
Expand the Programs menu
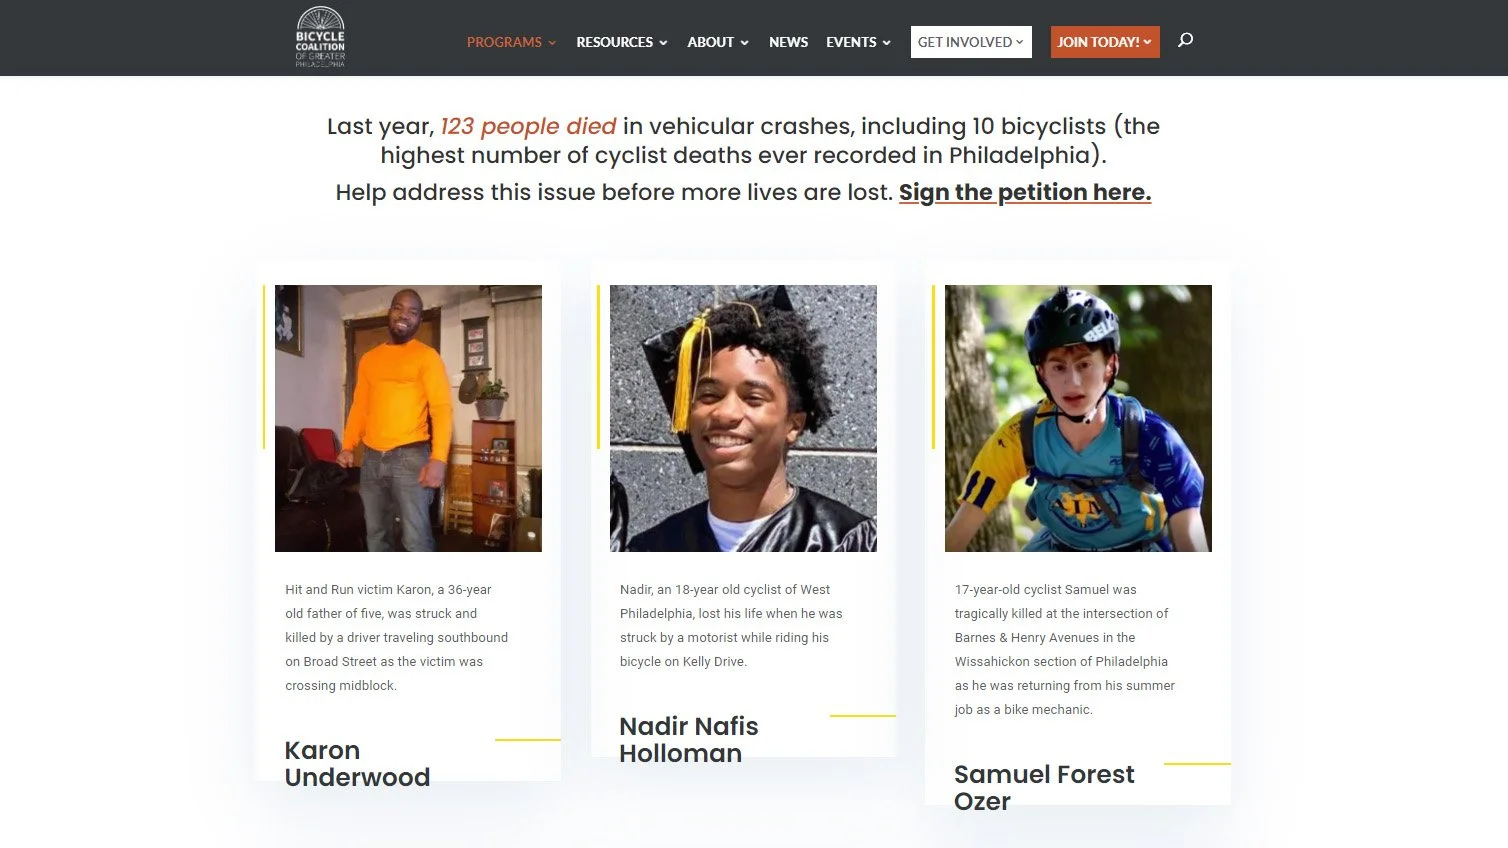[x=511, y=42]
